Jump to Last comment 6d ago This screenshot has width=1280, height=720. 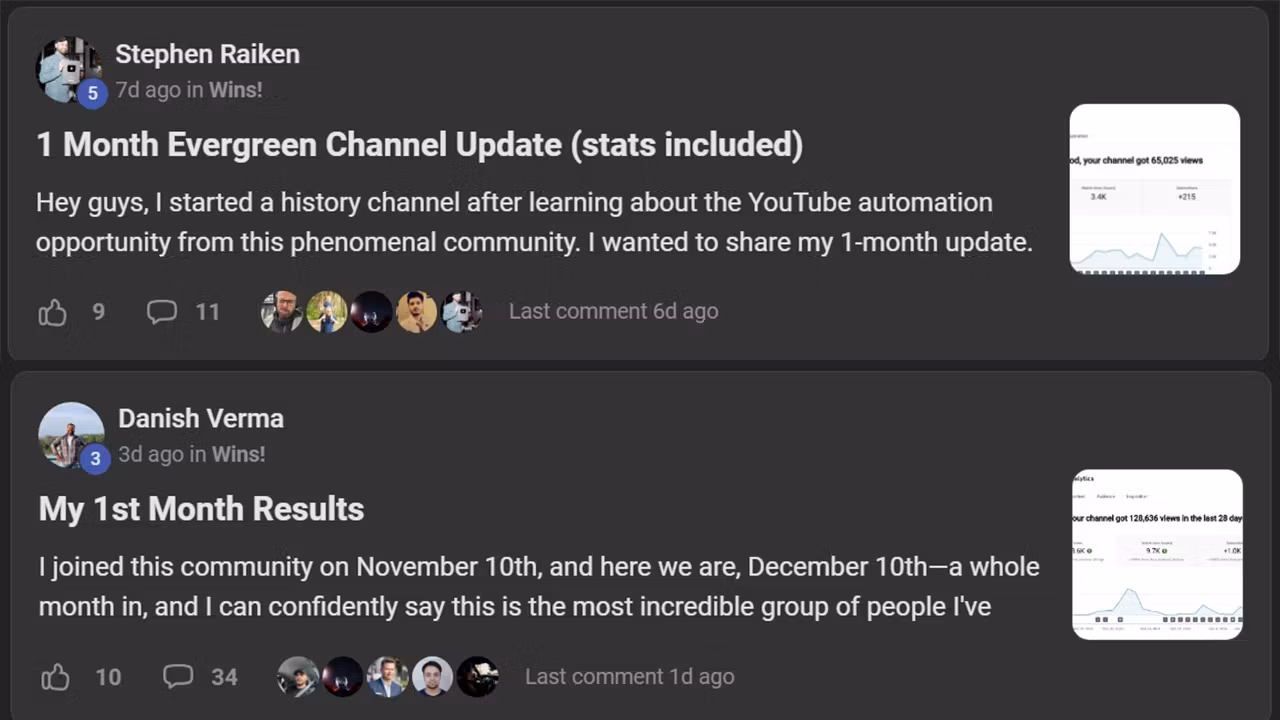click(x=613, y=311)
